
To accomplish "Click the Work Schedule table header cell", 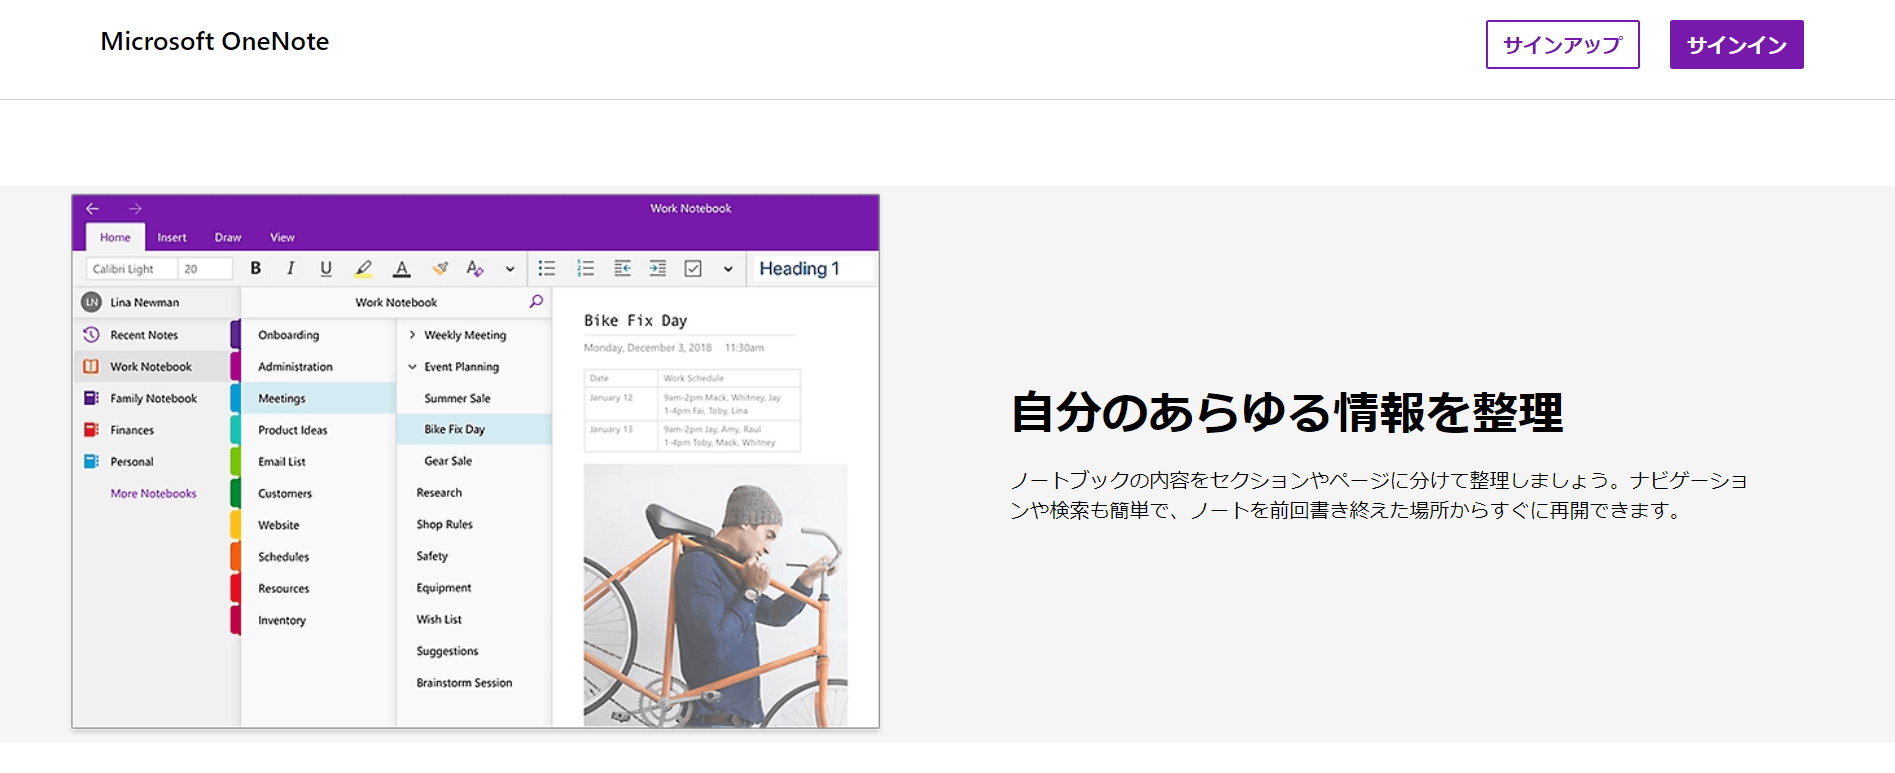I will pyautogui.click(x=729, y=378).
